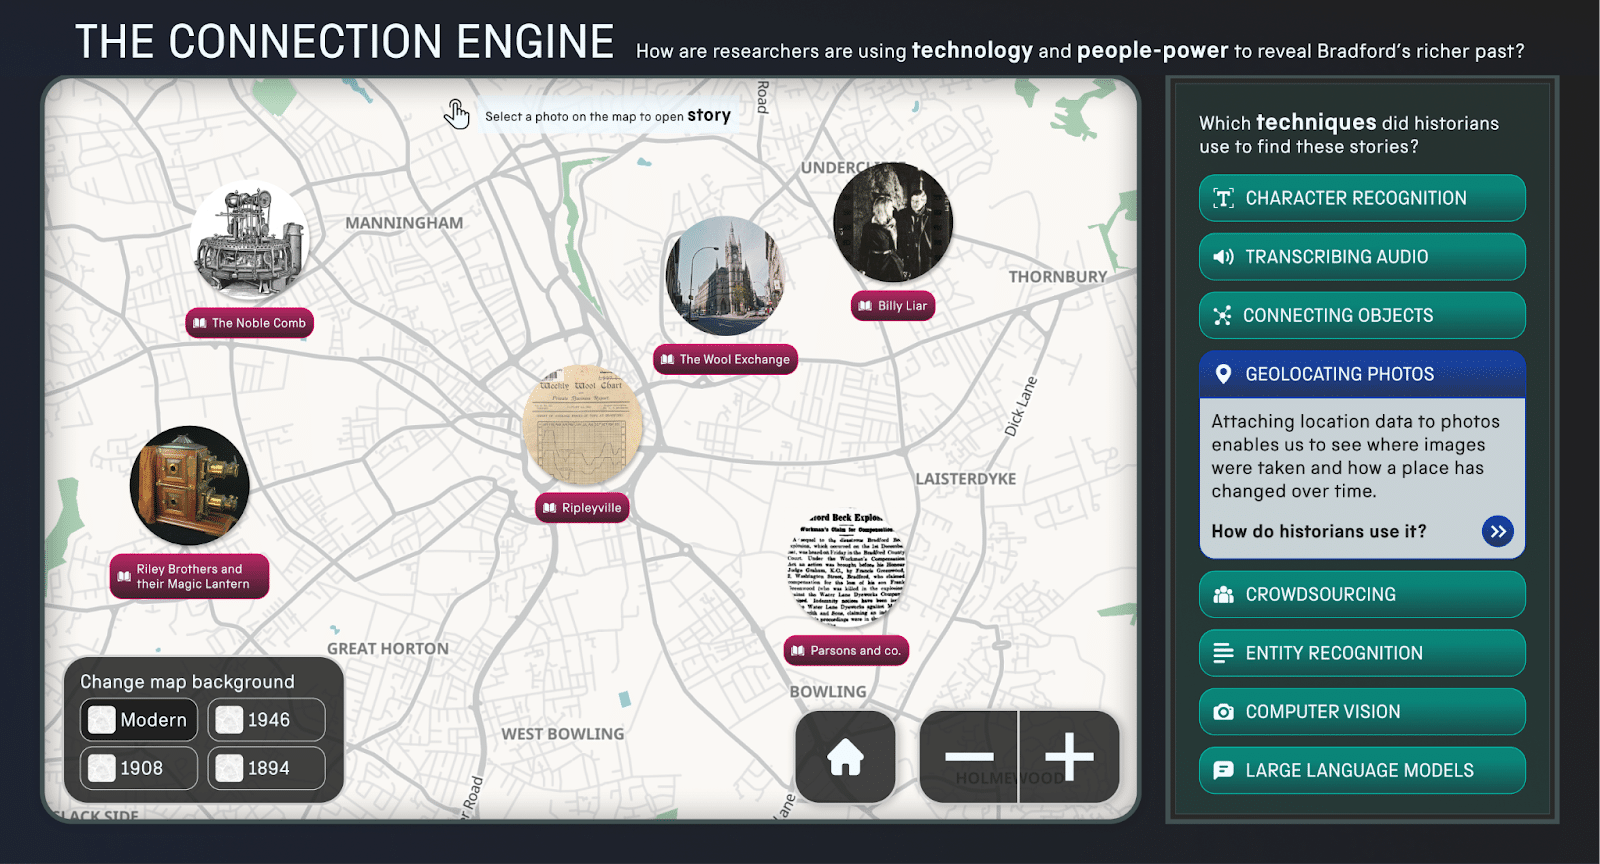Switch map background to 1946
Screen dimensions: 1600x864
(266, 720)
